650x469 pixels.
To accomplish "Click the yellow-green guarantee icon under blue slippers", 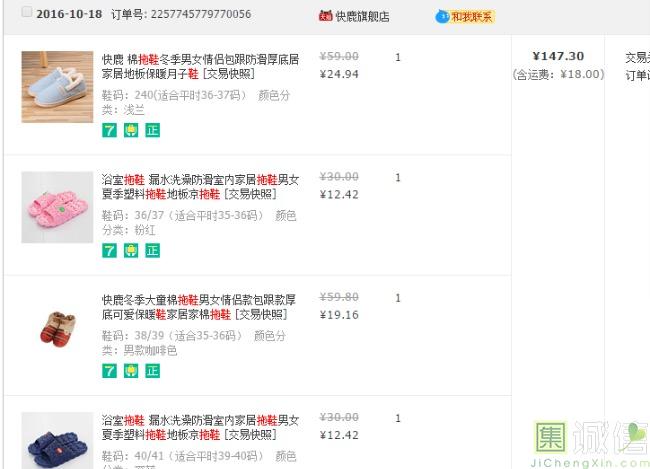I will (130, 130).
